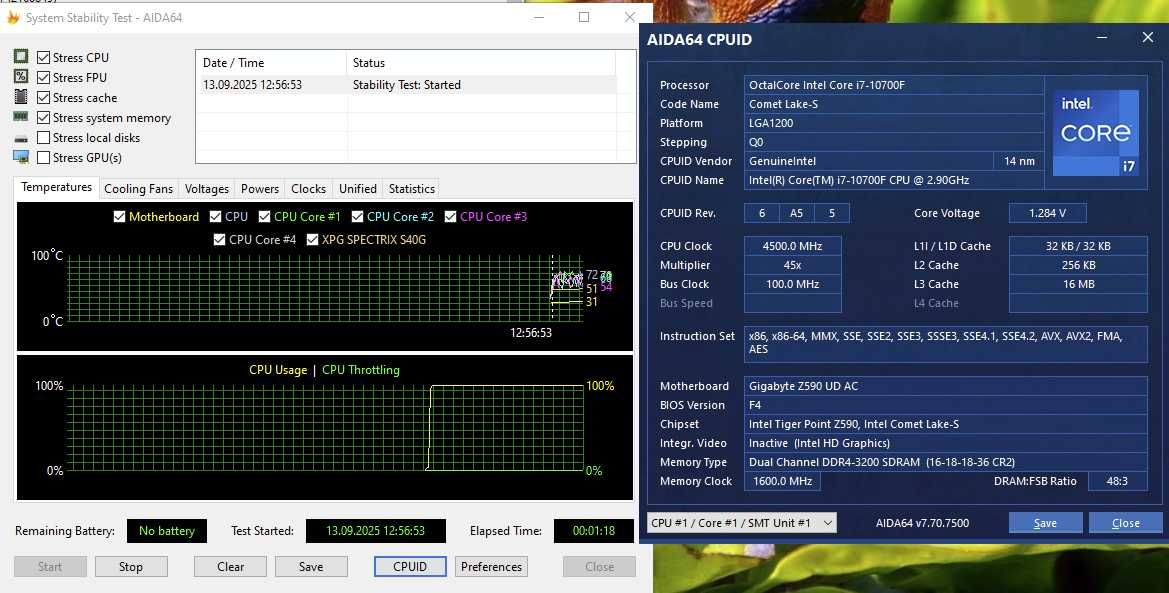1169x593 pixels.
Task: Toggle the CPU Core #4 graph checkbox
Action: point(219,239)
